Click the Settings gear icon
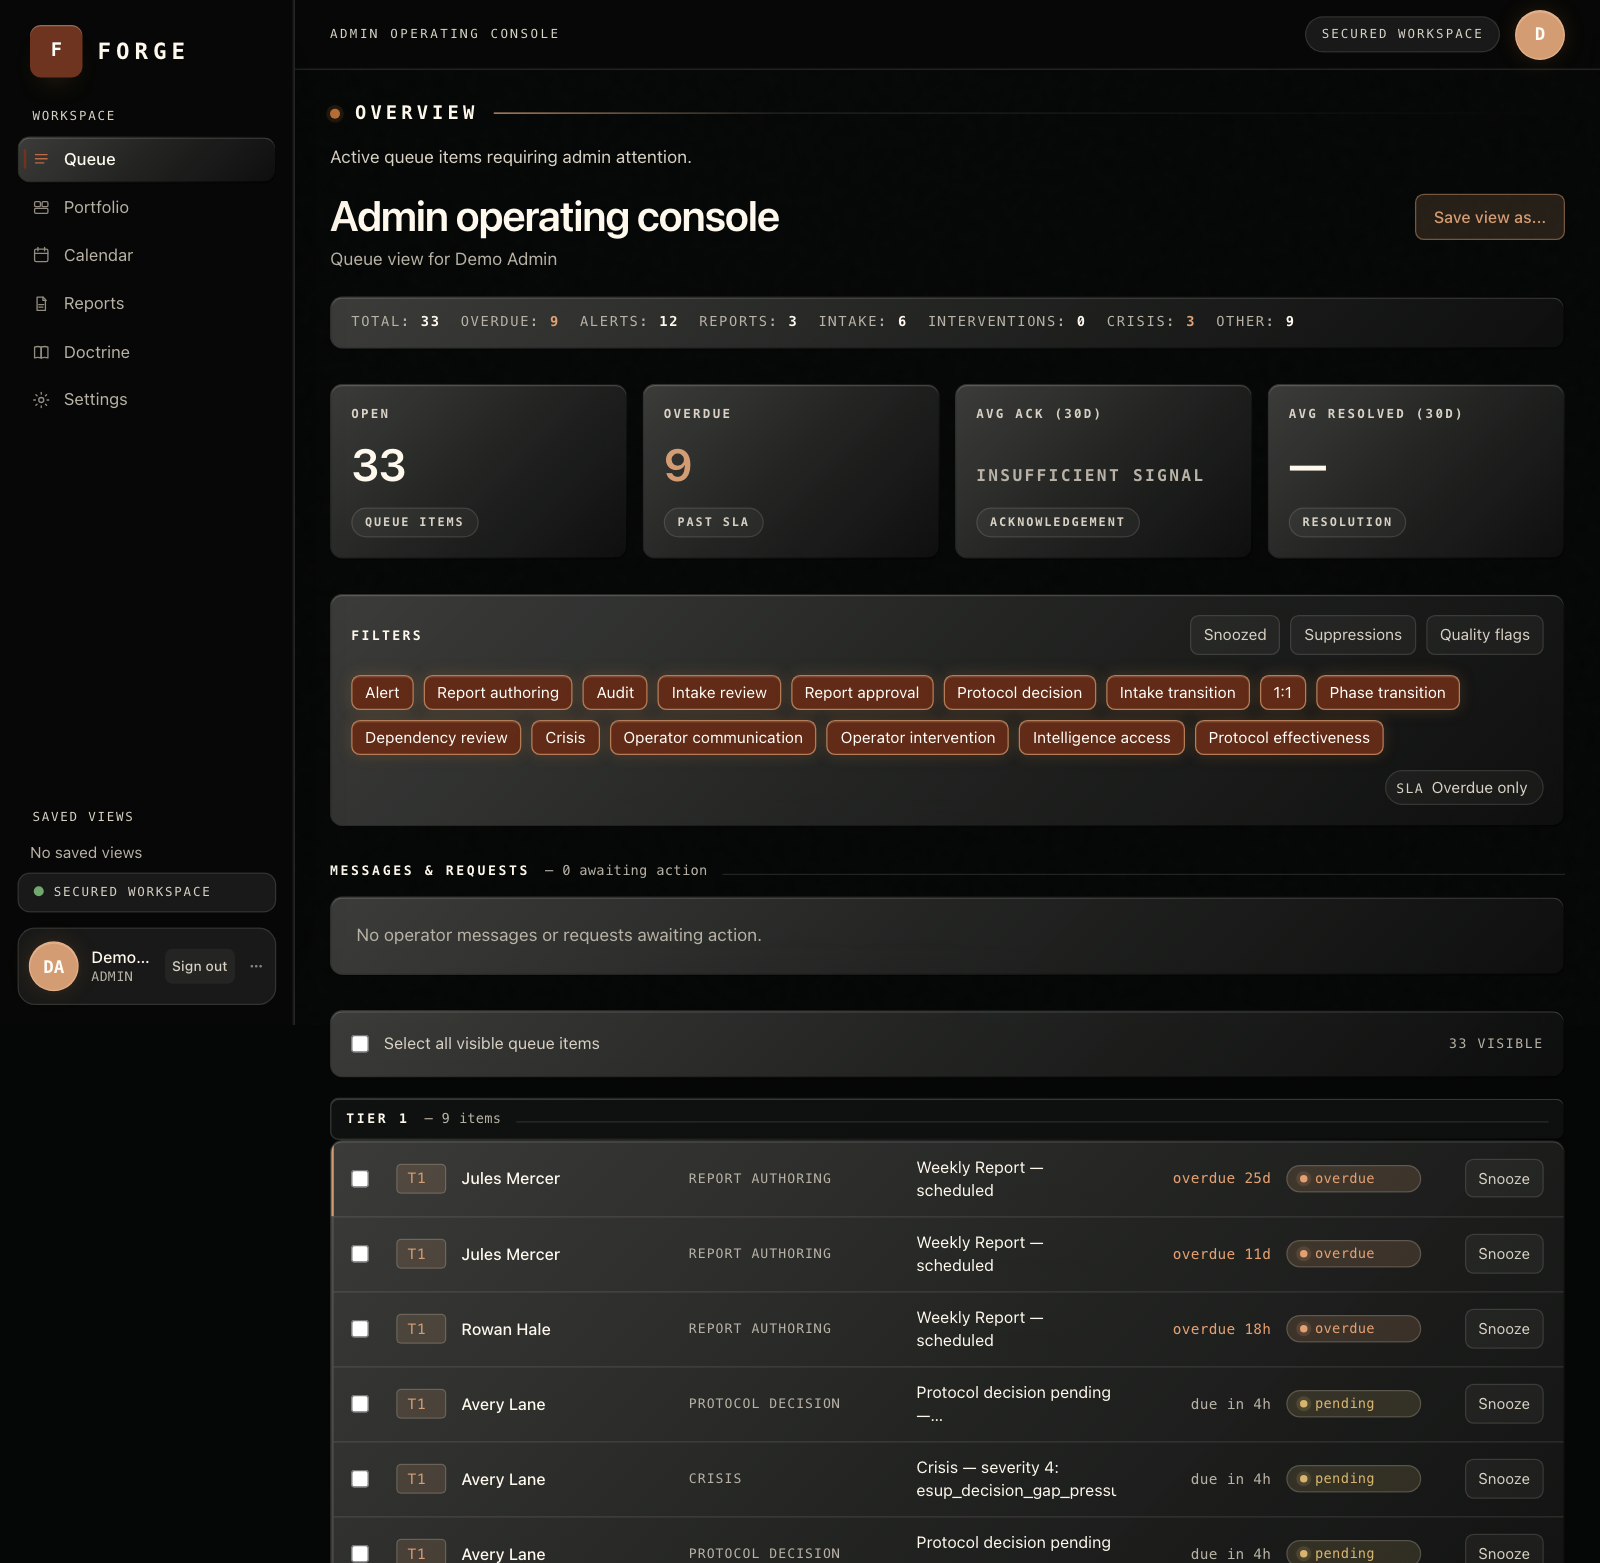The width and height of the screenshot is (1600, 1563). point(41,399)
